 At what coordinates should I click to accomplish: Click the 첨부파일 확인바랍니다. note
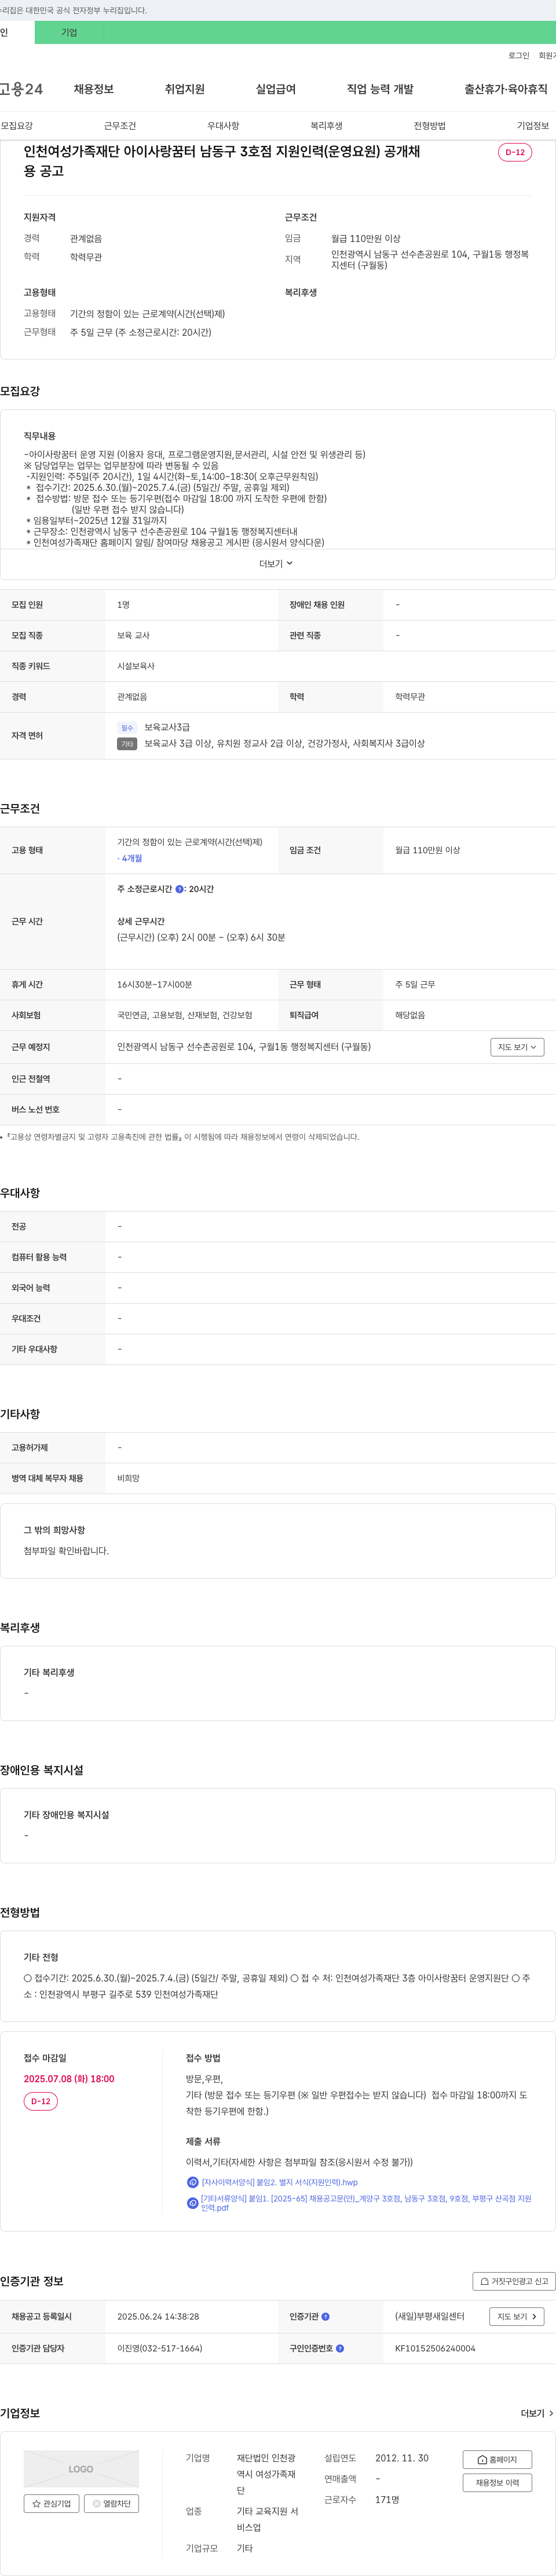pyautogui.click(x=66, y=1551)
